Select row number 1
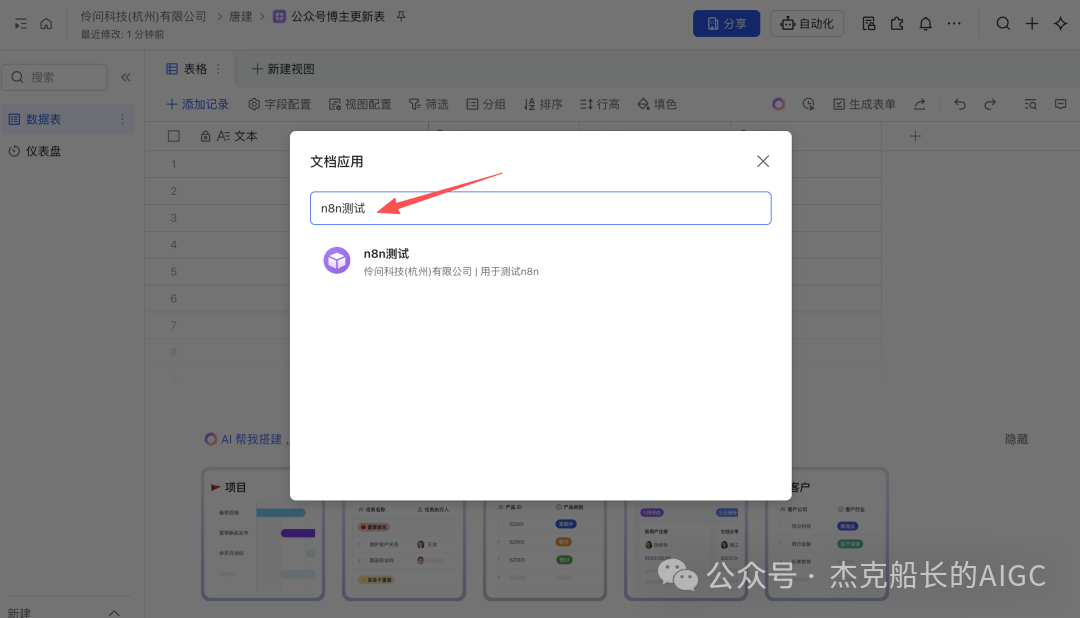Image resolution: width=1080 pixels, height=618 pixels. pos(174,164)
